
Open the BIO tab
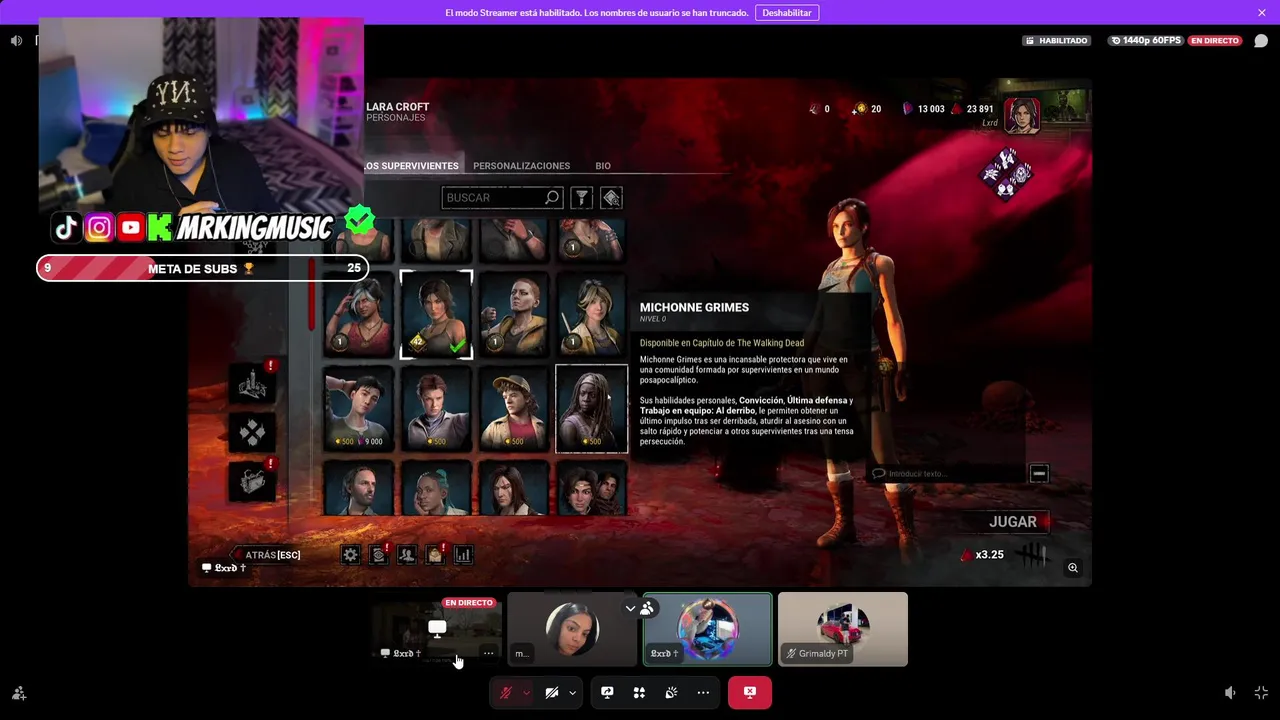pyautogui.click(x=603, y=166)
